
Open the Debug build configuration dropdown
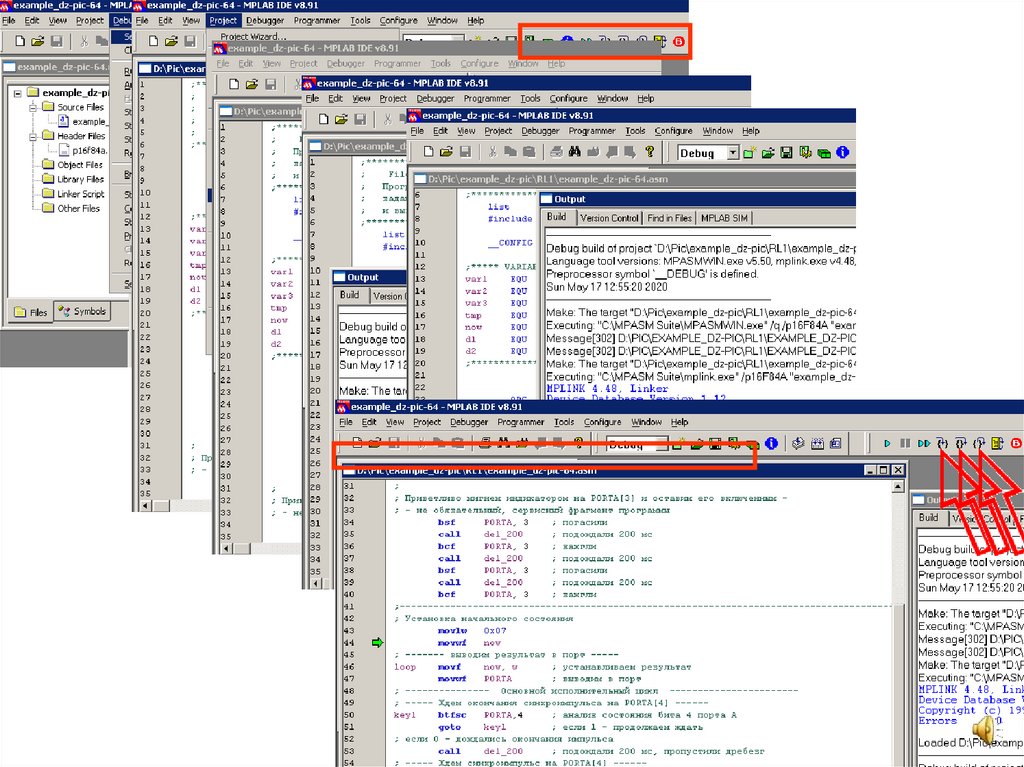(732, 153)
